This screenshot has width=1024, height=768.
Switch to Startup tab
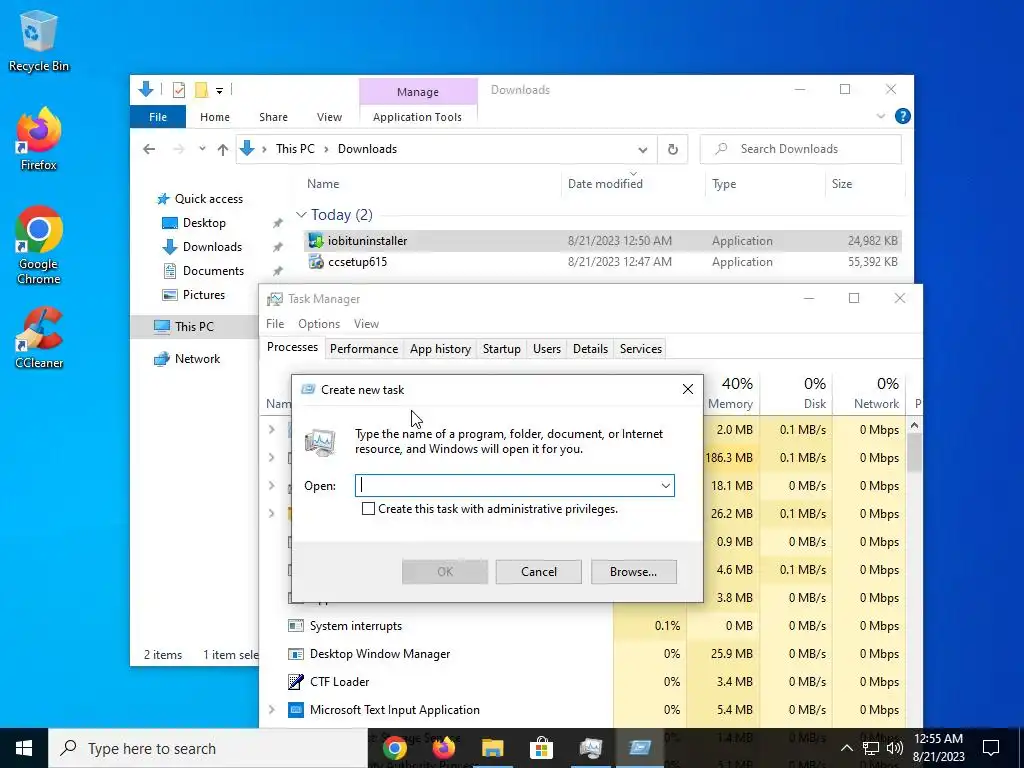click(x=502, y=349)
